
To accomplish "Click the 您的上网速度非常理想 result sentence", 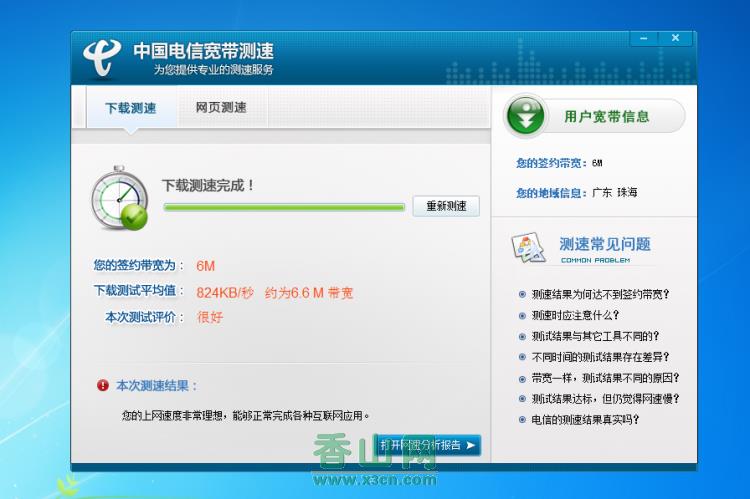I will click(245, 416).
